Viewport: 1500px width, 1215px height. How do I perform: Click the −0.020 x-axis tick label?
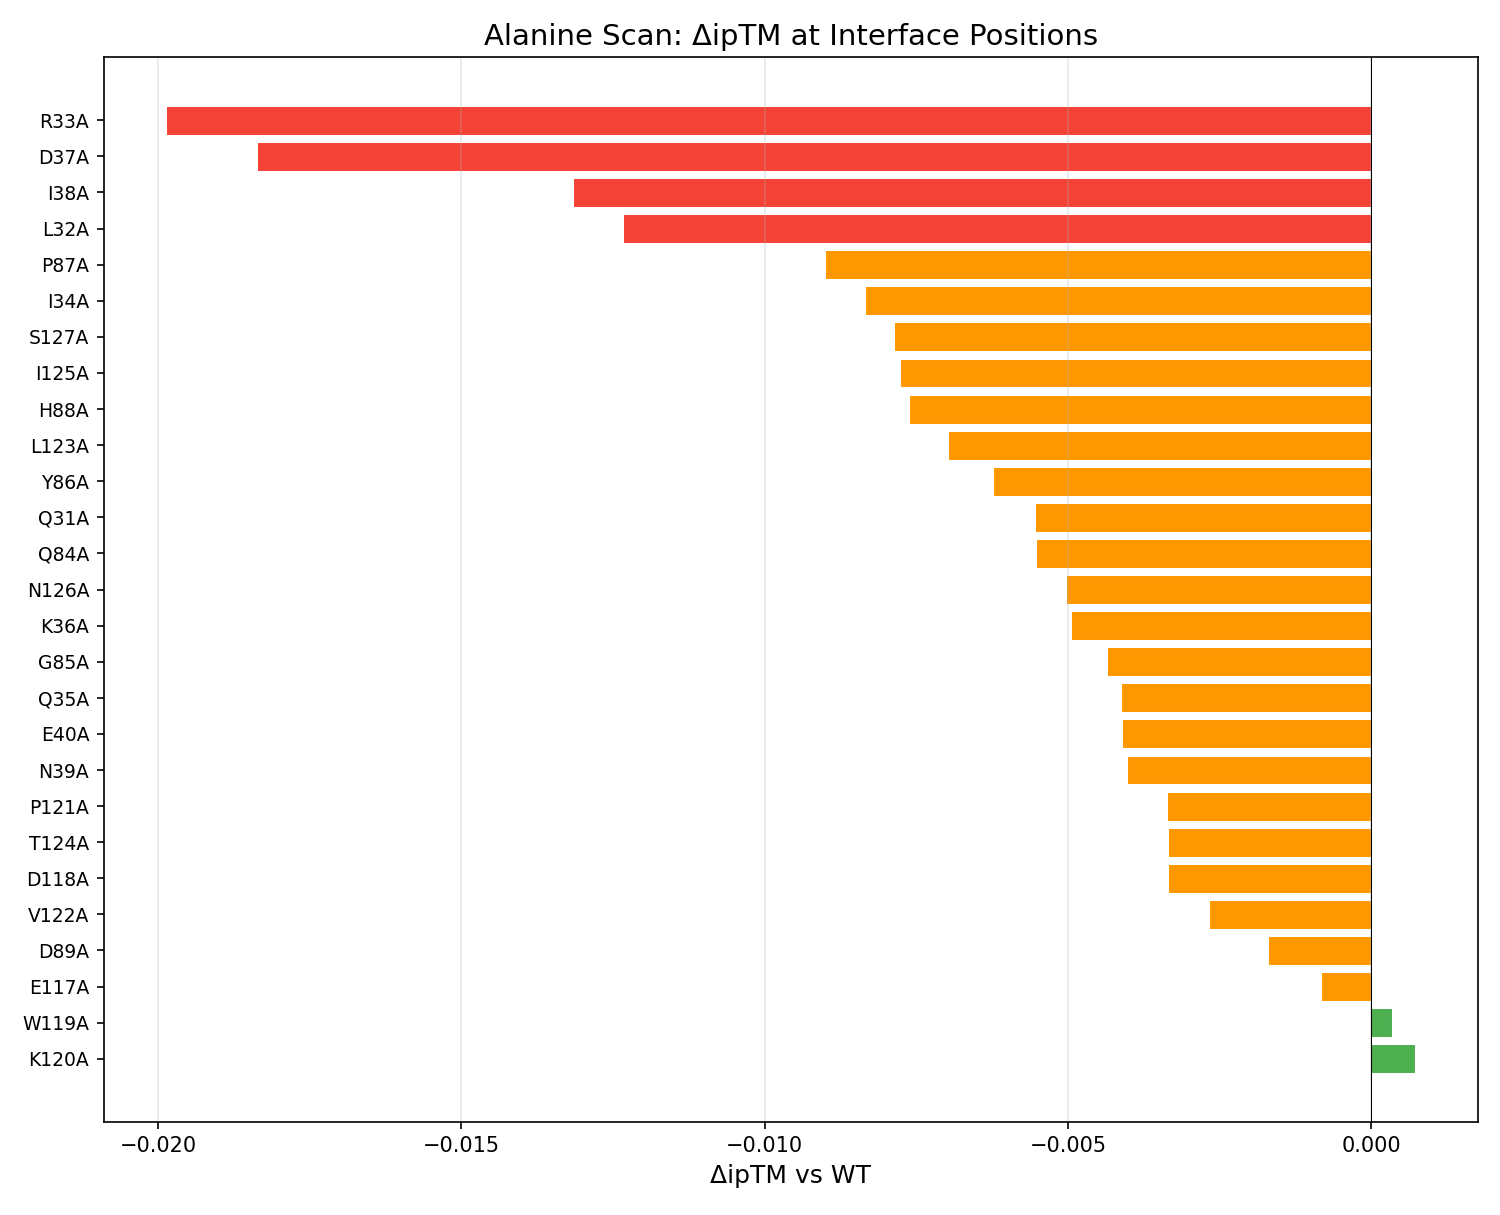[157, 1143]
